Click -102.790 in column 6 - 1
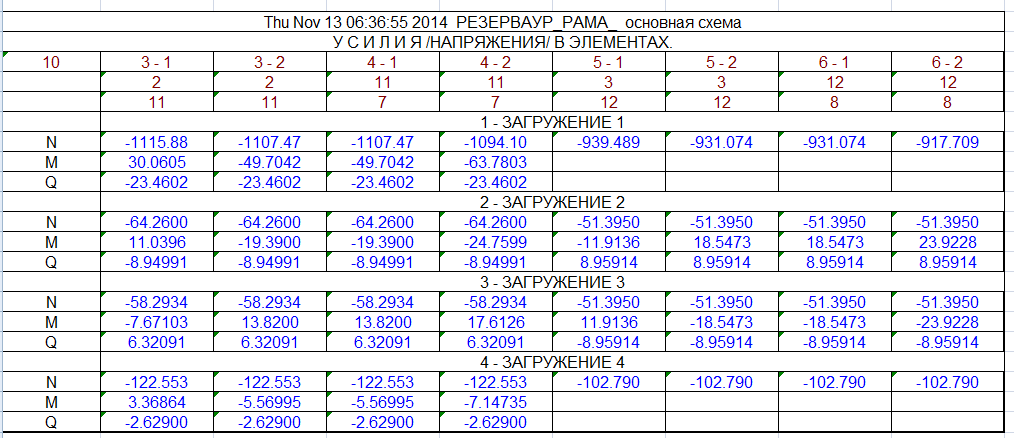This screenshot has height=438, width=1014. click(x=834, y=382)
